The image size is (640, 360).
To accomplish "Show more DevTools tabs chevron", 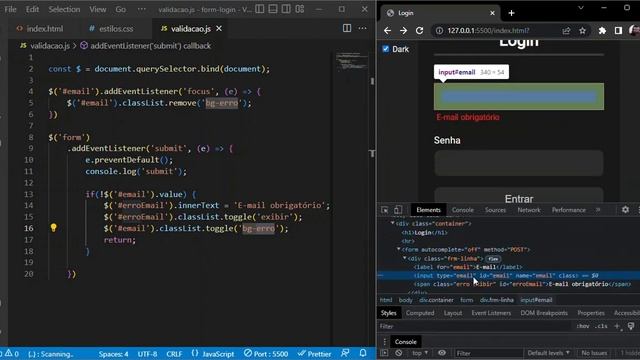I will [x=598, y=210].
